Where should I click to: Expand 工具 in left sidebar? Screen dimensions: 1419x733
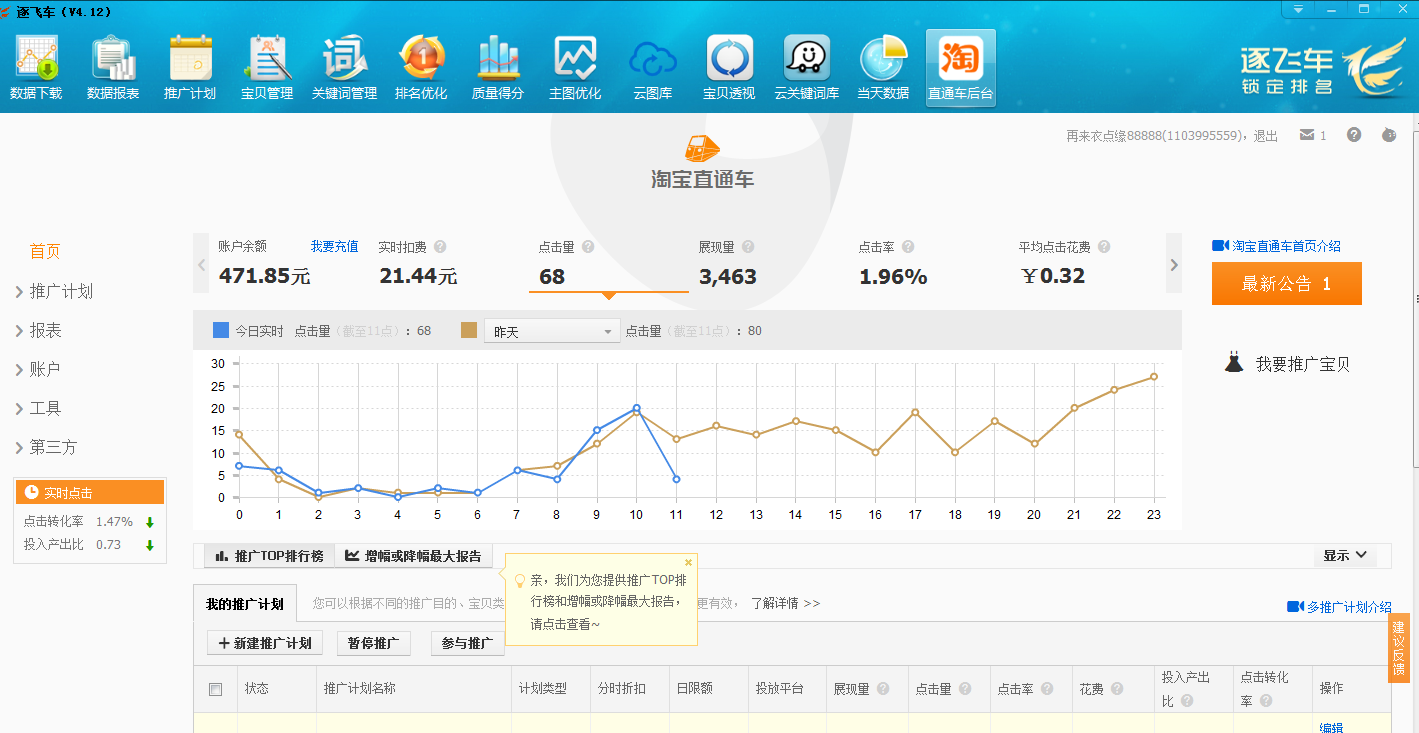39,408
